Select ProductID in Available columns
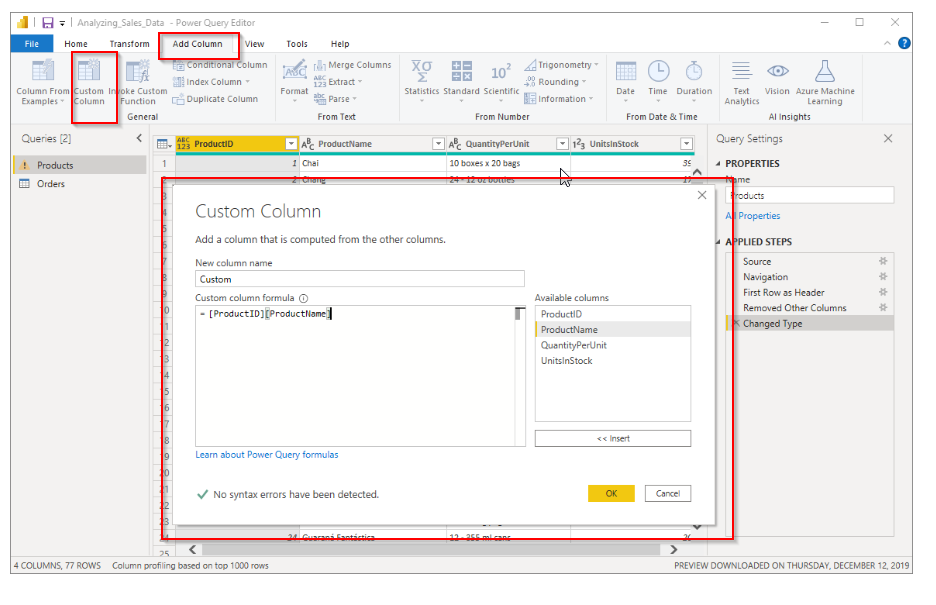 click(x=613, y=314)
